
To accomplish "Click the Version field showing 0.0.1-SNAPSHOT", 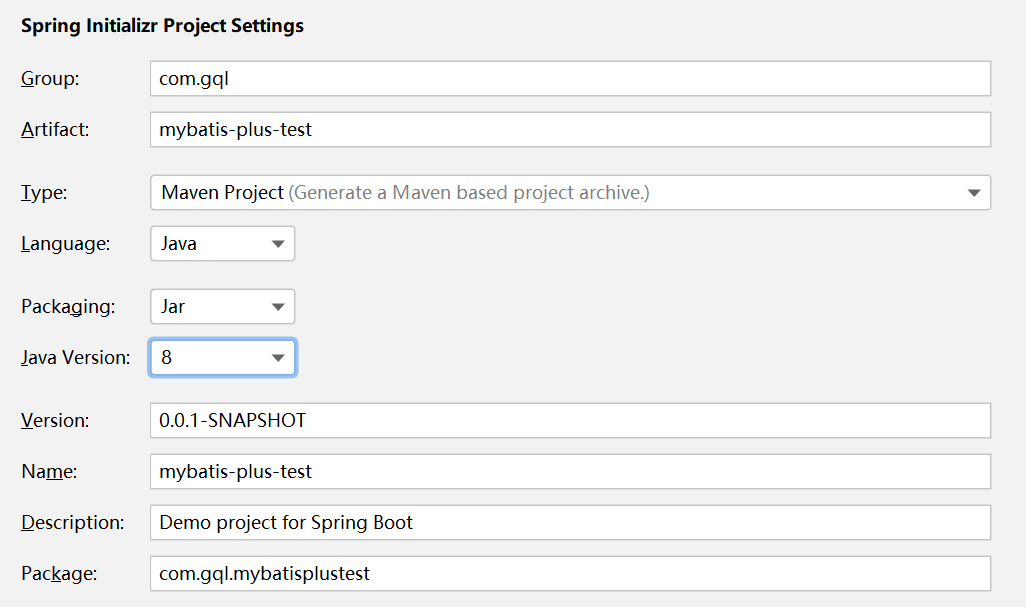I will tap(570, 420).
